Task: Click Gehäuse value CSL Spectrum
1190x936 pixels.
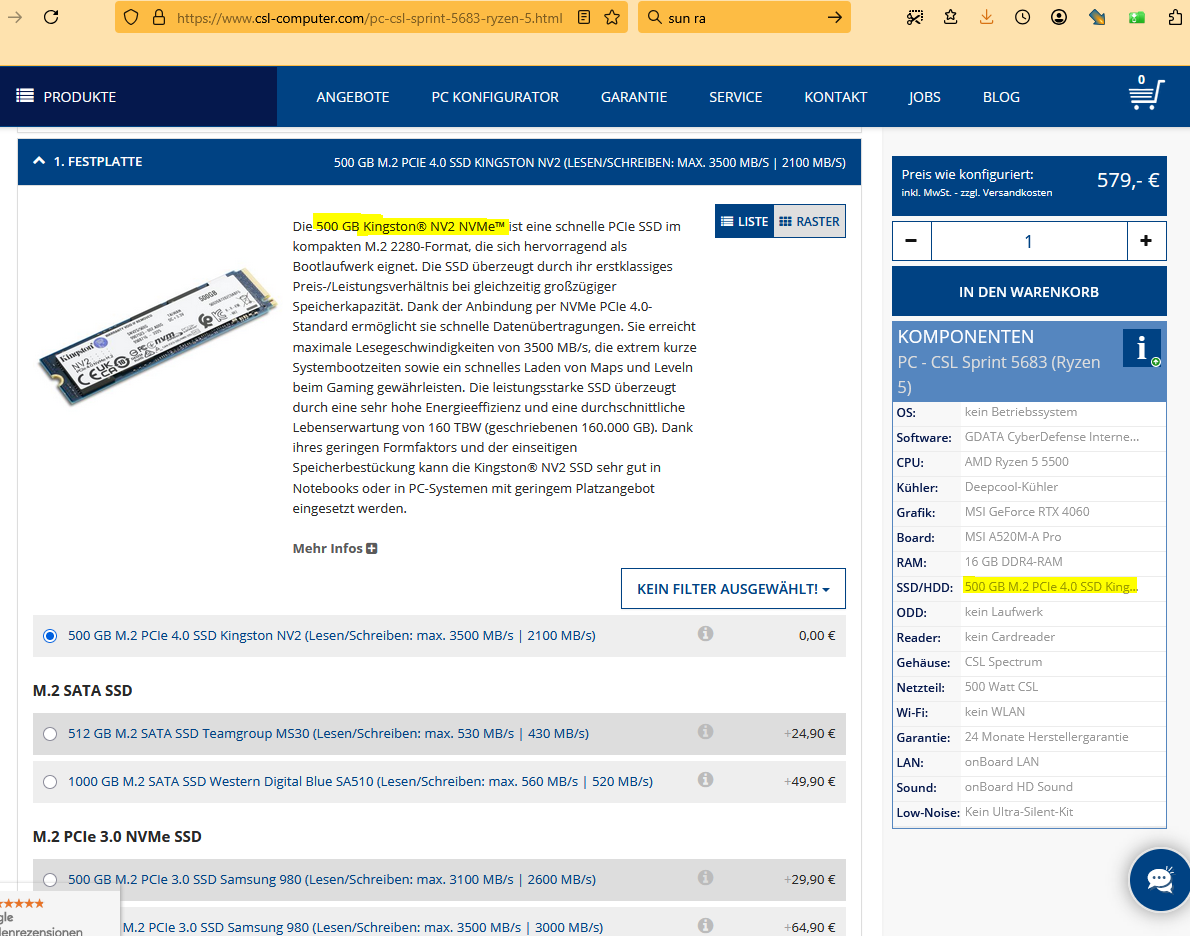Action: [x=1003, y=662]
